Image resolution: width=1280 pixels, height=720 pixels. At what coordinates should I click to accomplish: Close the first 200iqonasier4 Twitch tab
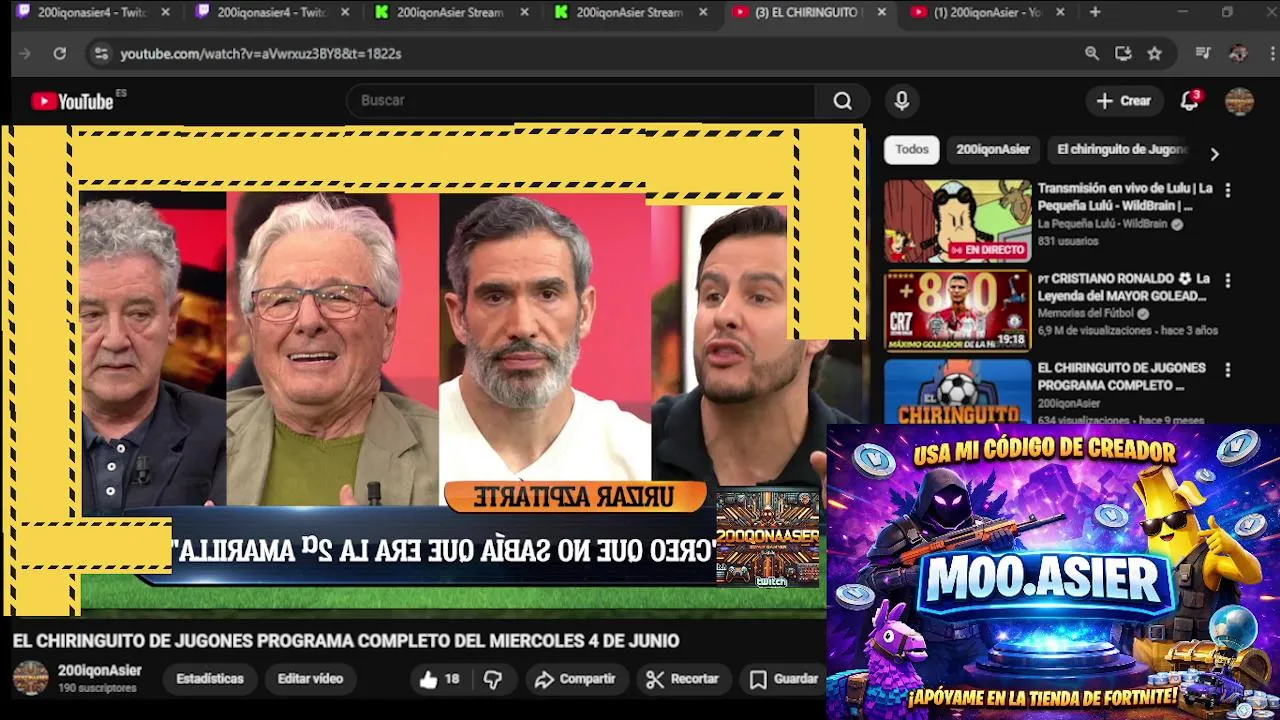pyautogui.click(x=165, y=12)
